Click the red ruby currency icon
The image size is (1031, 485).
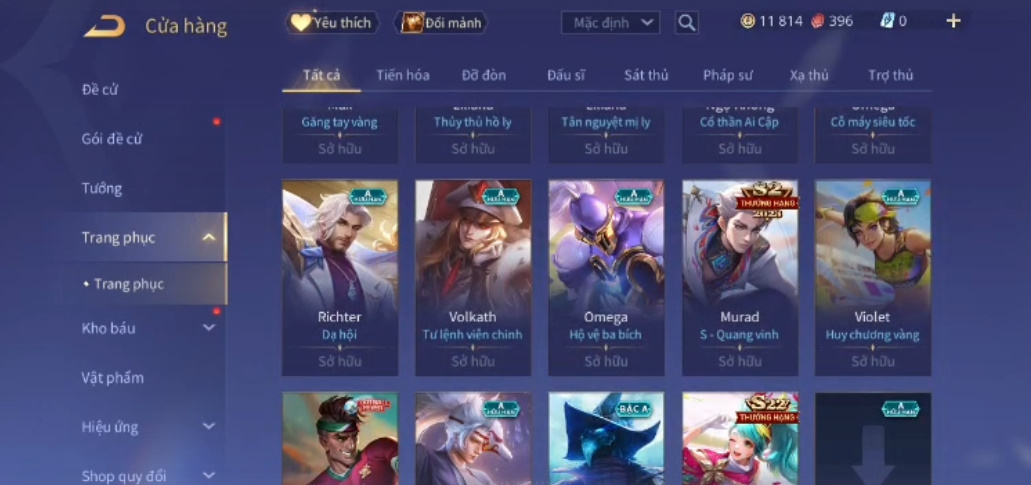click(817, 21)
